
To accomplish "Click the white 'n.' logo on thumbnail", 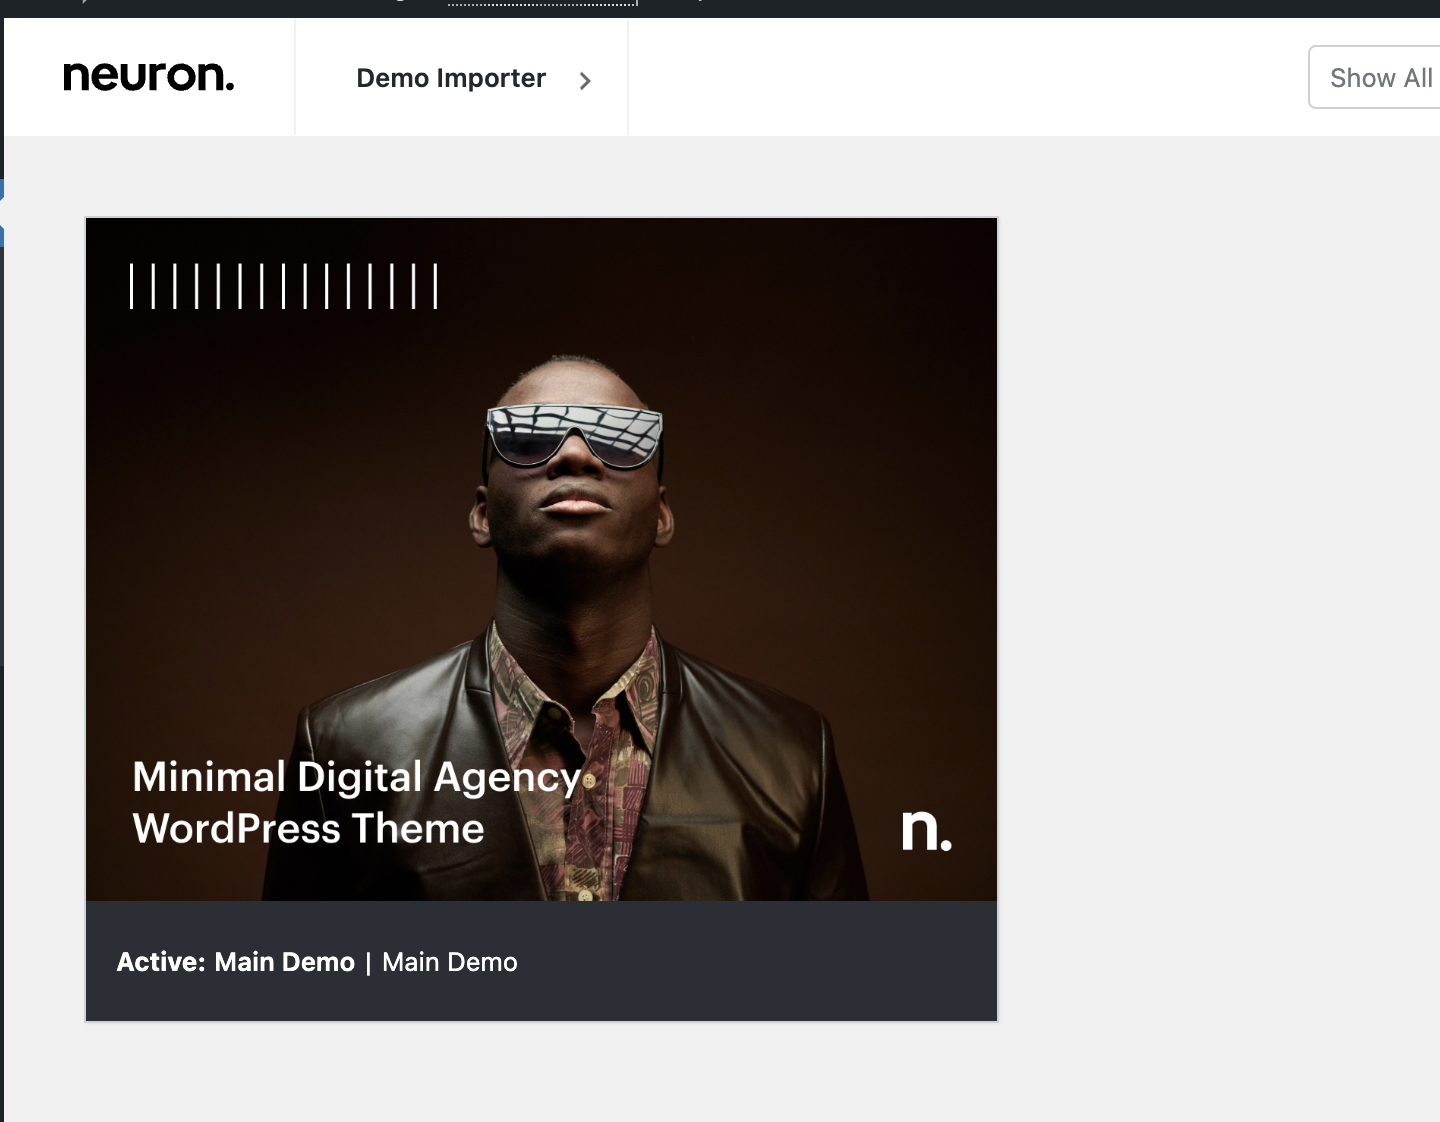I will (926, 830).
